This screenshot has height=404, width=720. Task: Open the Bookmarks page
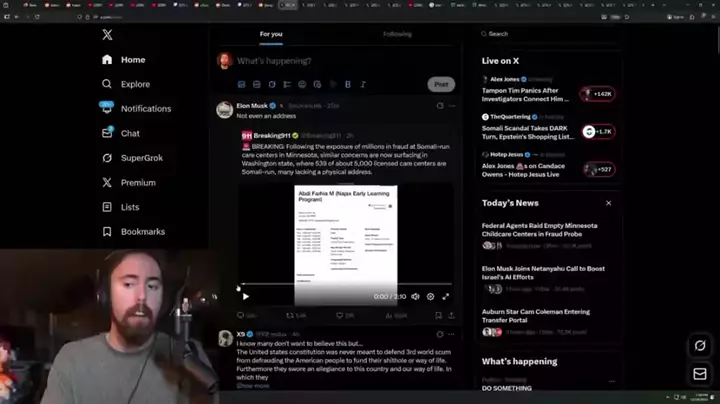coord(142,231)
